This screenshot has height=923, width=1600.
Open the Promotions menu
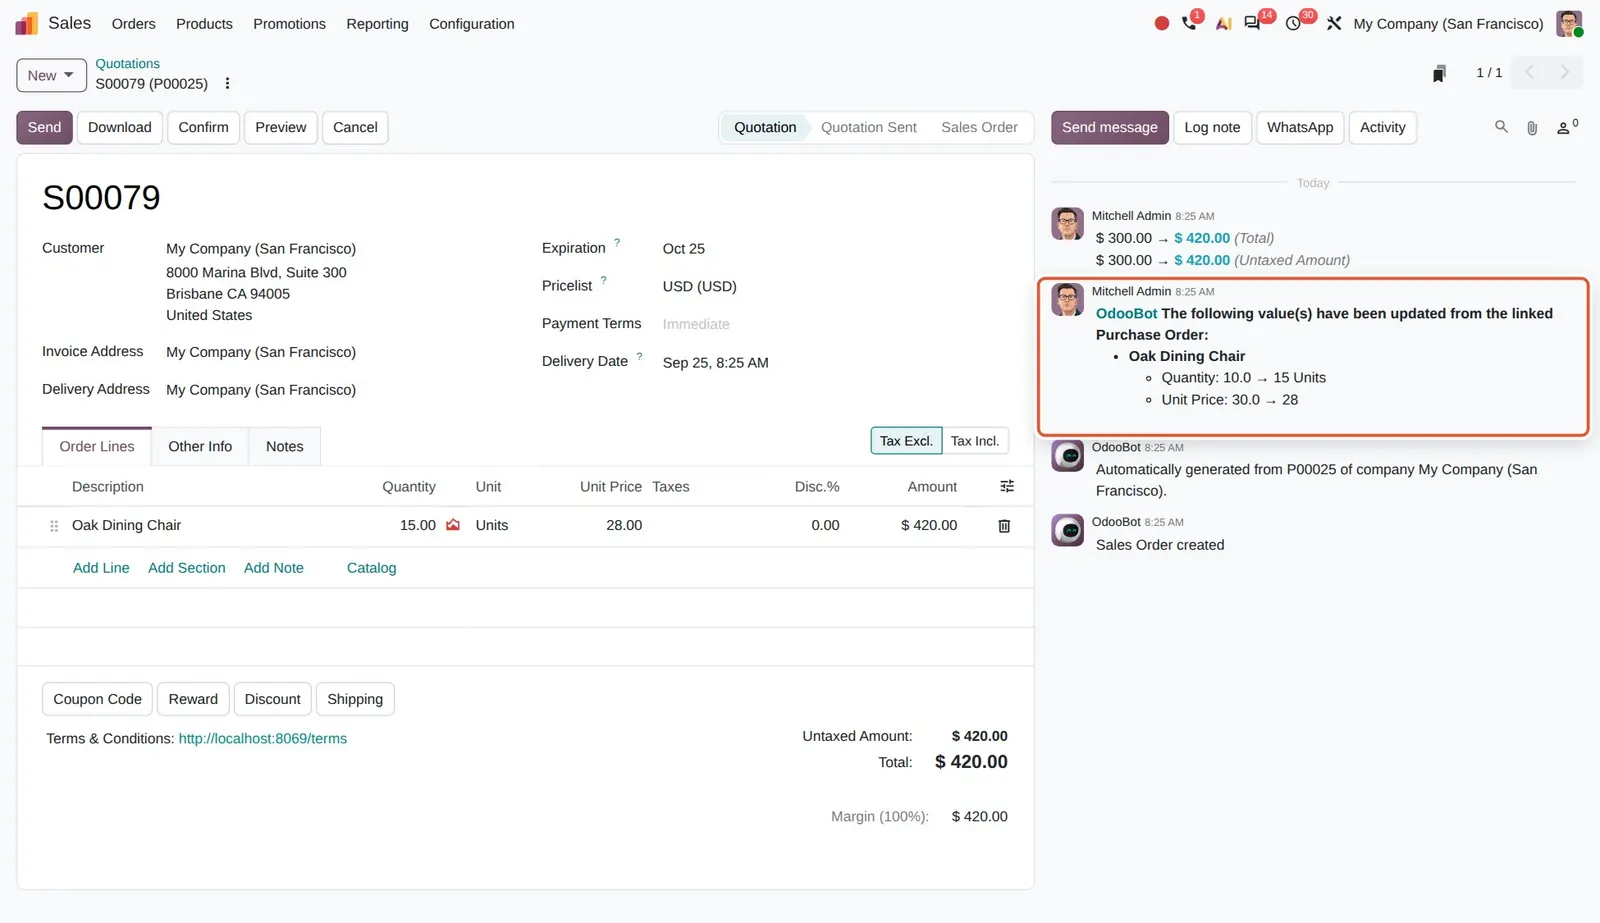tap(289, 24)
